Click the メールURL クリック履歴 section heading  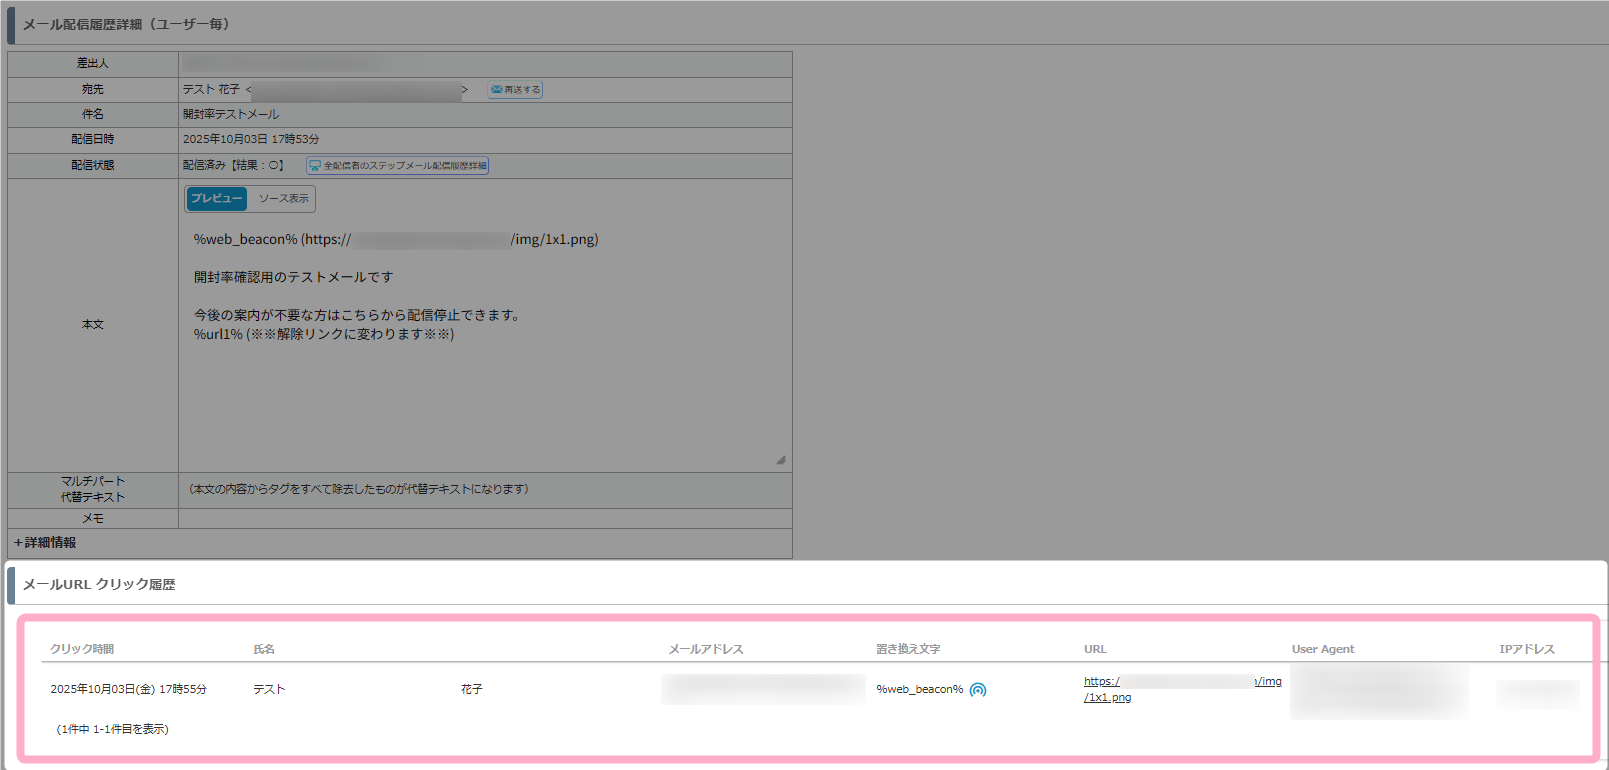point(99,585)
